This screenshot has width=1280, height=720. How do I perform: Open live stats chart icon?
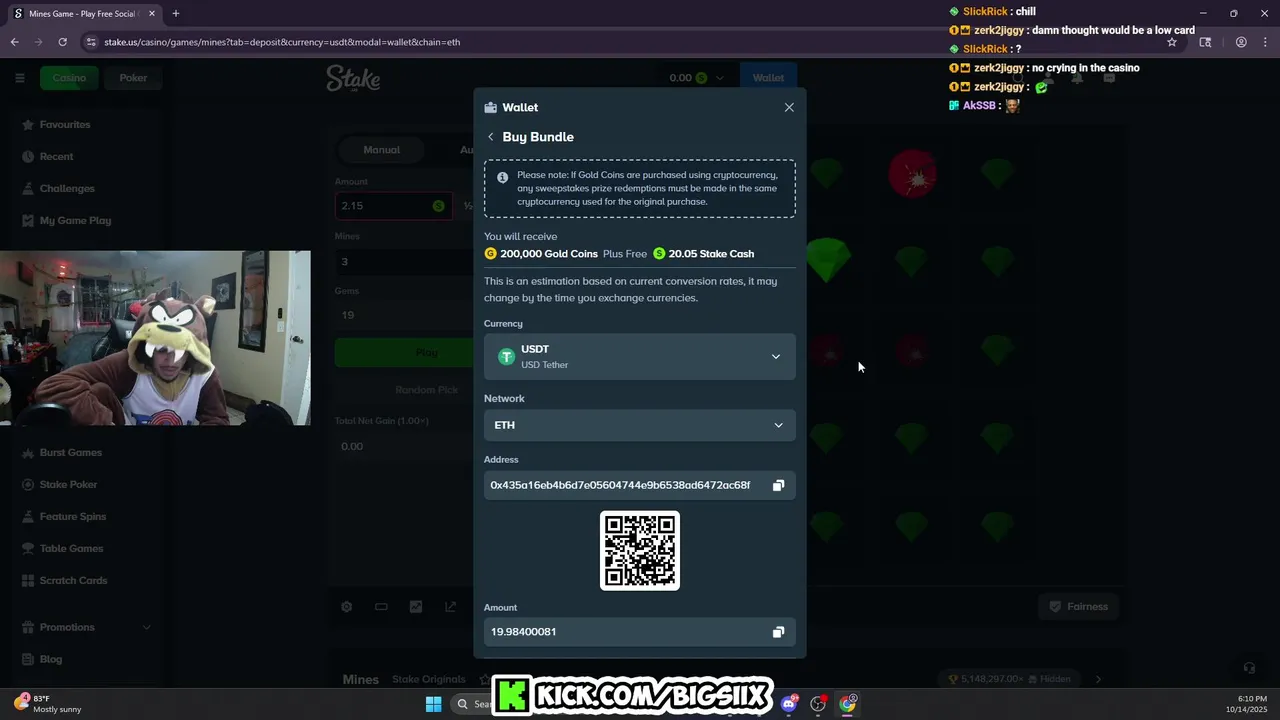tap(416, 607)
